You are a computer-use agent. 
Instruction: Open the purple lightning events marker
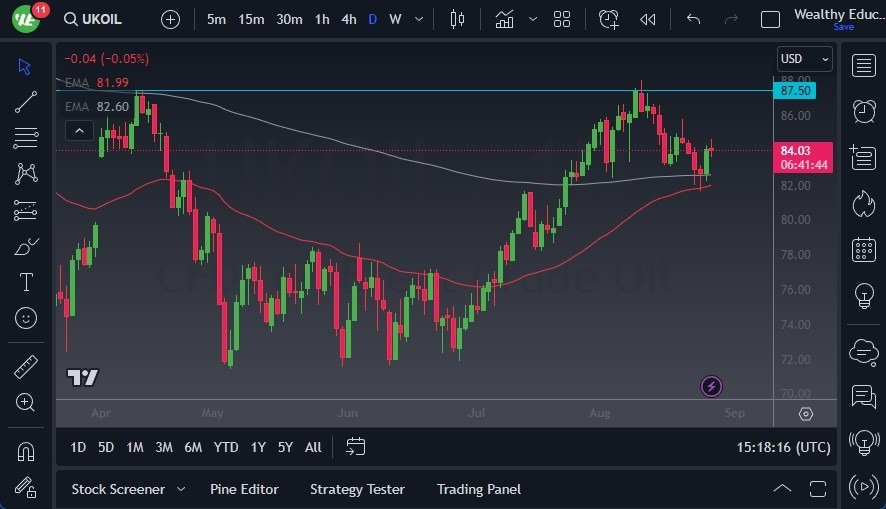pos(711,386)
